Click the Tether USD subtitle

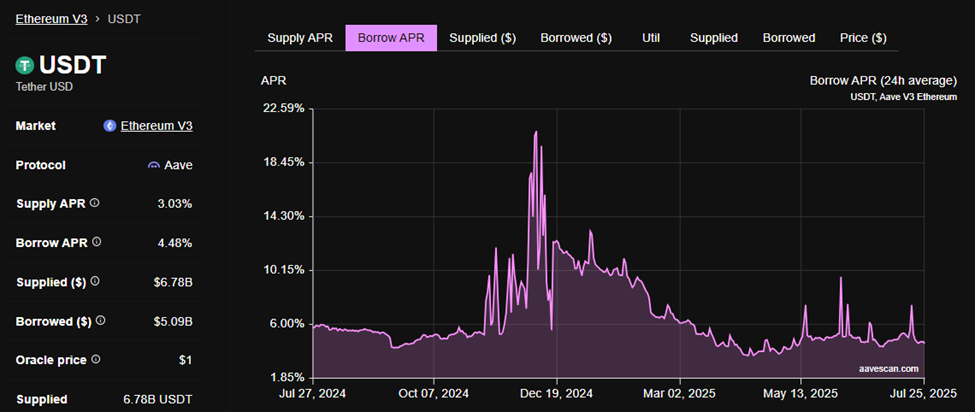[x=44, y=86]
